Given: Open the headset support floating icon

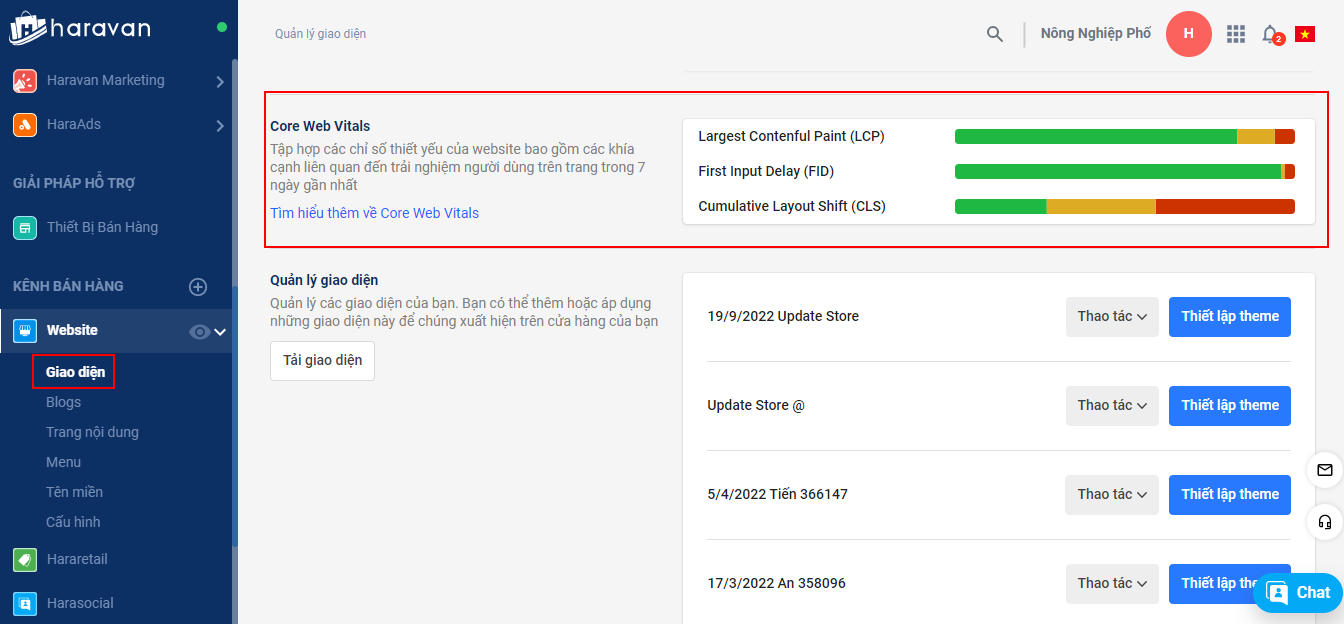Looking at the screenshot, I should point(1325,522).
